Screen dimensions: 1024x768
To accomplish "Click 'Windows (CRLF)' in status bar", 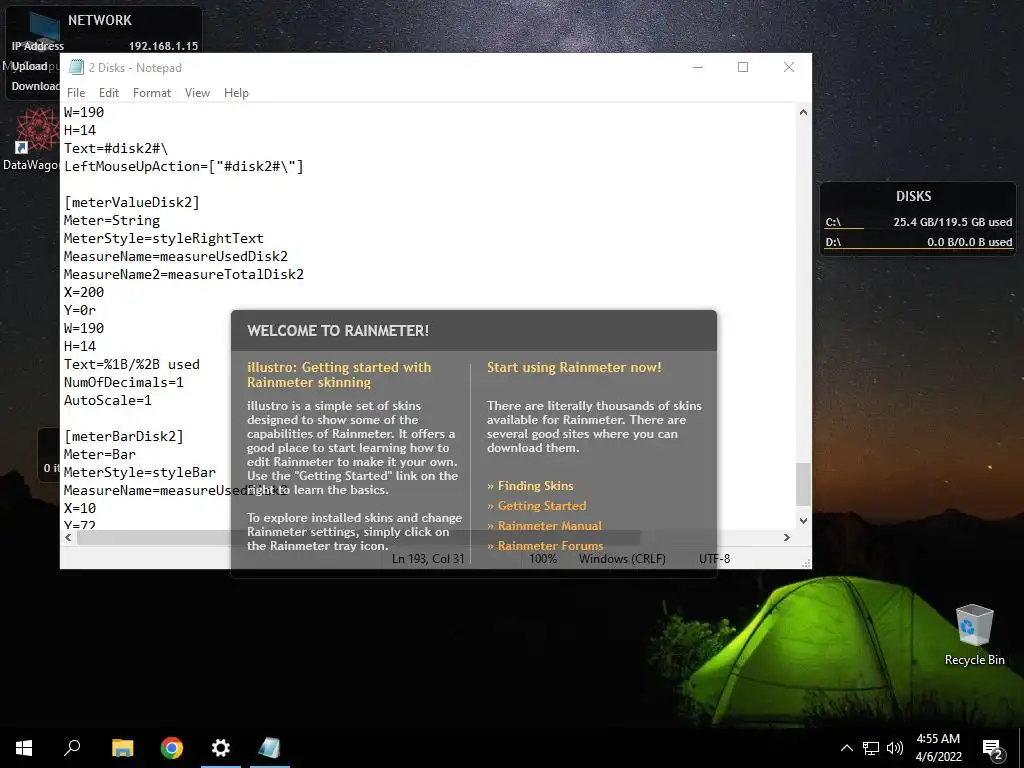I will click(x=622, y=559).
